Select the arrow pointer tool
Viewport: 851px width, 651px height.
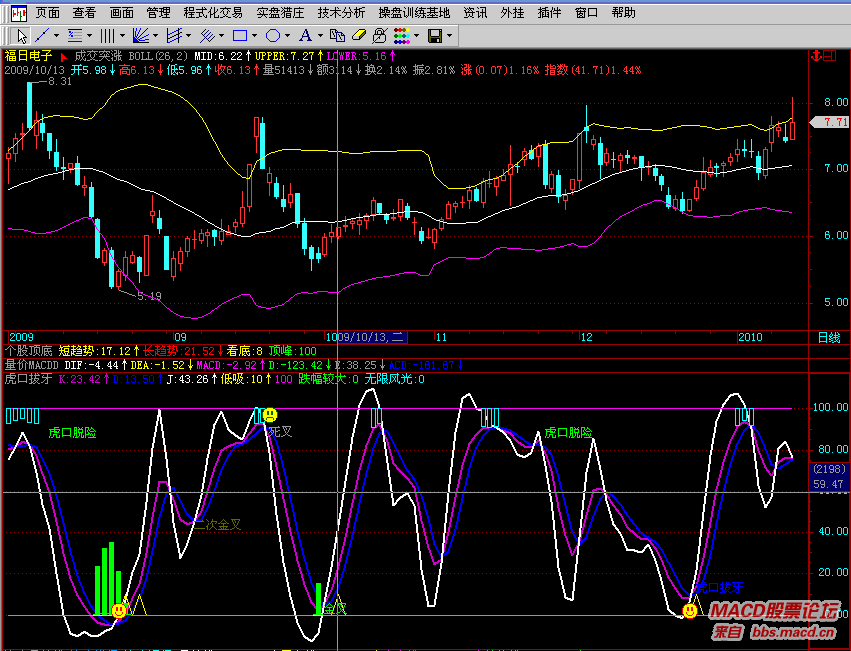[x=21, y=36]
